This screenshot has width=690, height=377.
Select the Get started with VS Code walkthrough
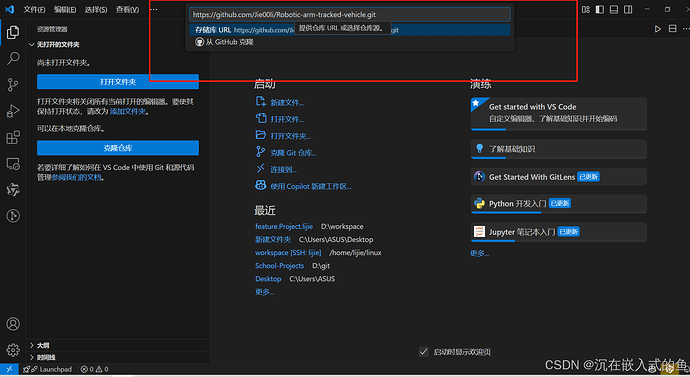558,113
